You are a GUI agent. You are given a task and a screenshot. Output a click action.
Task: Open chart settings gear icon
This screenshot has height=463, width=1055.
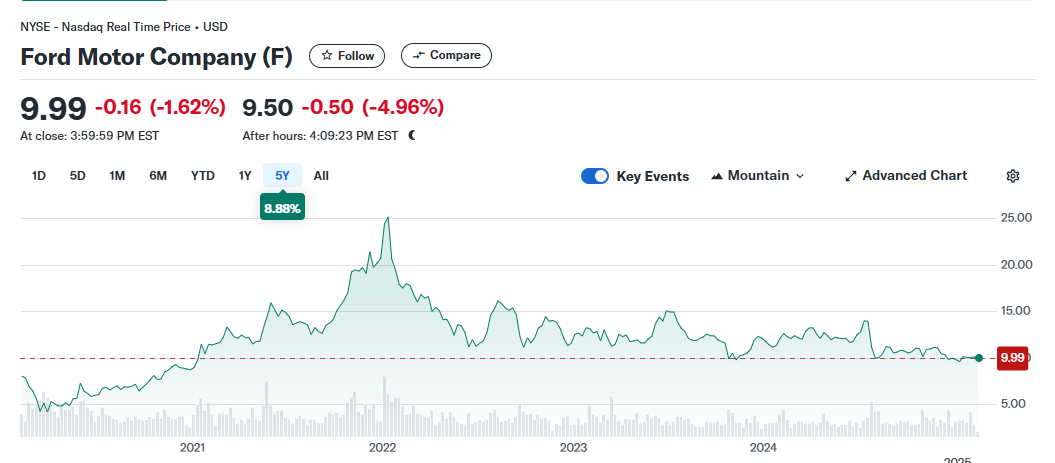click(x=1012, y=176)
